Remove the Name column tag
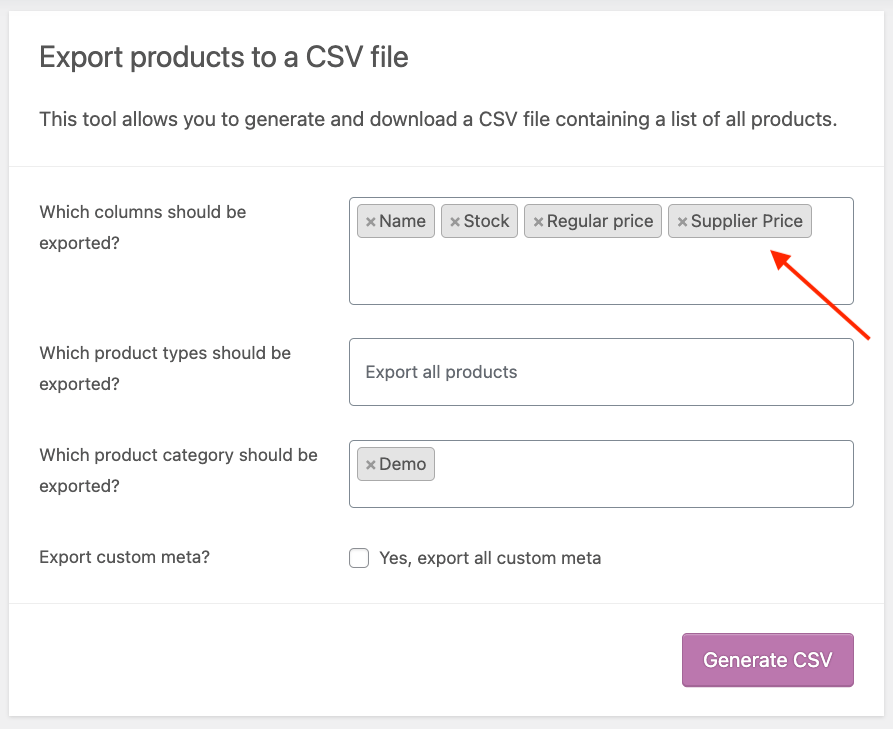893x729 pixels. point(371,222)
